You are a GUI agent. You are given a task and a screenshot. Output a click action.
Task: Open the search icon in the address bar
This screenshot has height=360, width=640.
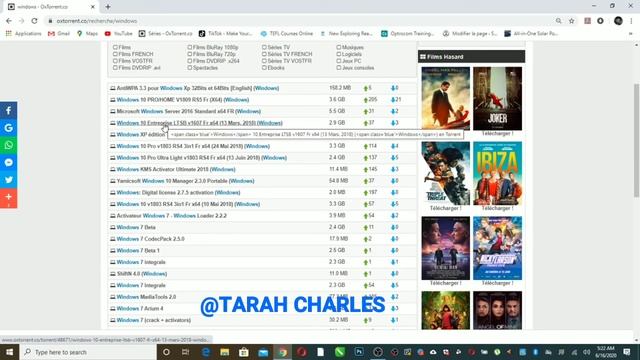558,21
